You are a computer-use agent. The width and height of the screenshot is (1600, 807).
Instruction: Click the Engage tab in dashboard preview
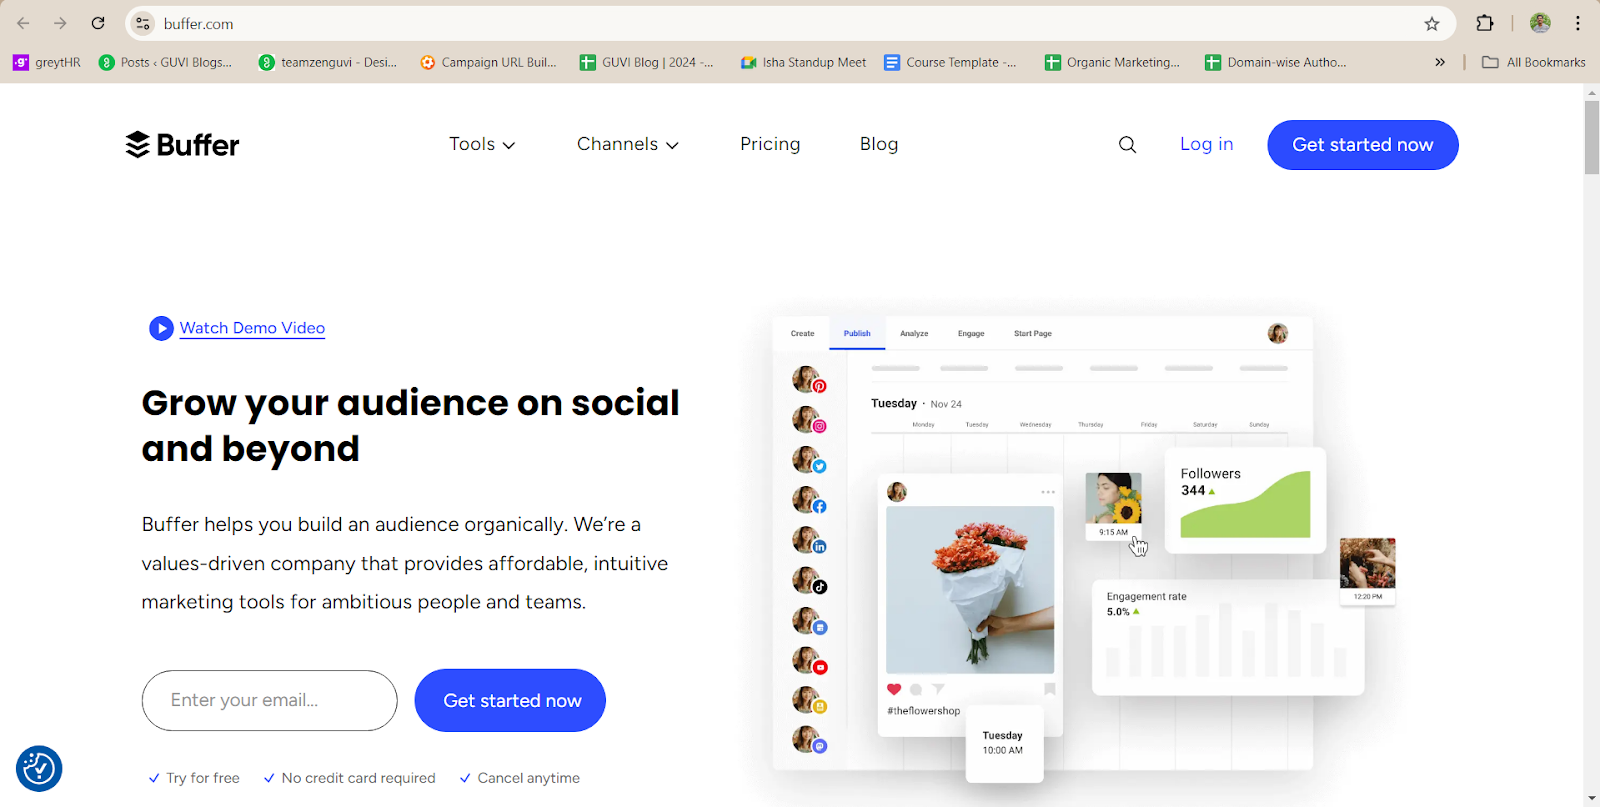(x=971, y=333)
